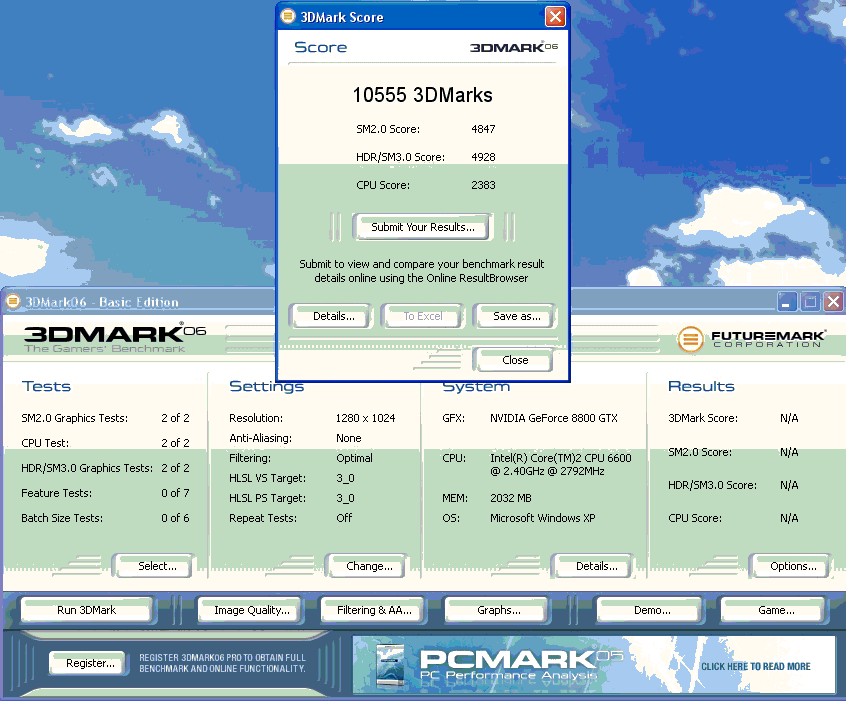Open the Graphs tool
This screenshot has height=701, width=846.
point(499,610)
